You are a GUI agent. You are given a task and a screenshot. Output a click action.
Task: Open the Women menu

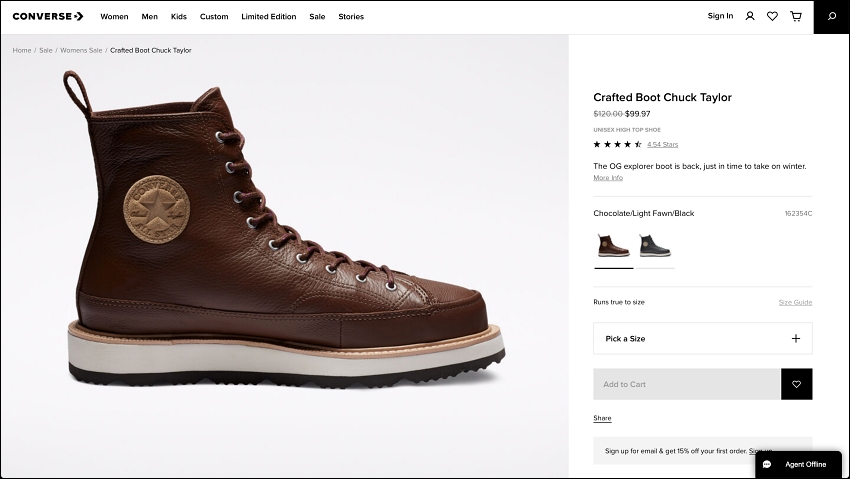tap(114, 17)
